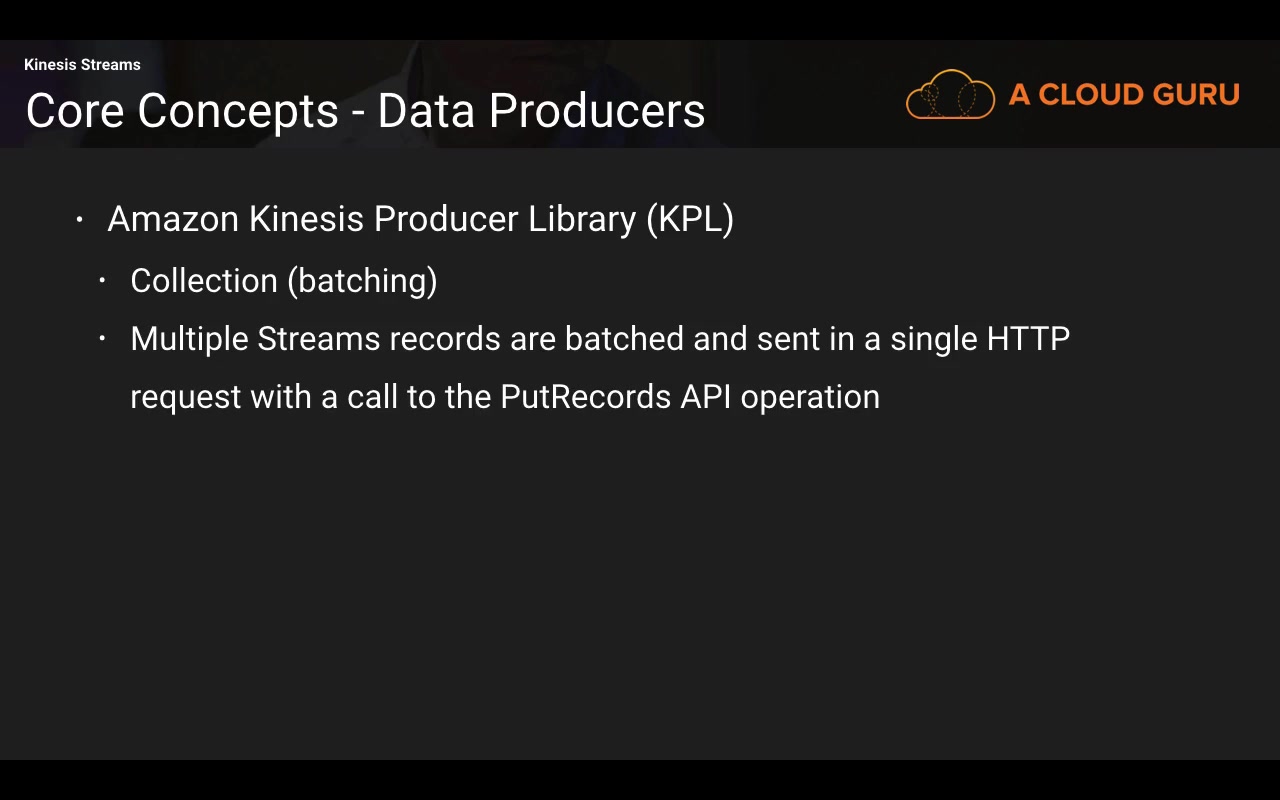
Task: Select the "Kinesis Streams" section label
Action: [x=82, y=65]
